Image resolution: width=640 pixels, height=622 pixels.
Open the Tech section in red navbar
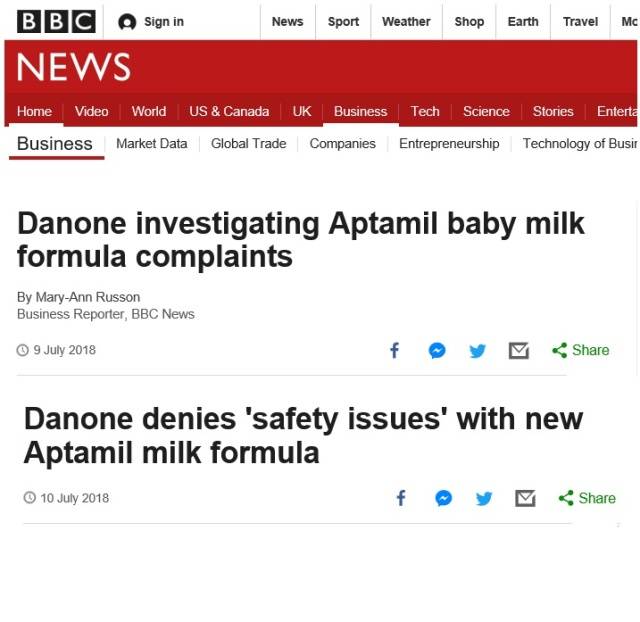point(425,111)
